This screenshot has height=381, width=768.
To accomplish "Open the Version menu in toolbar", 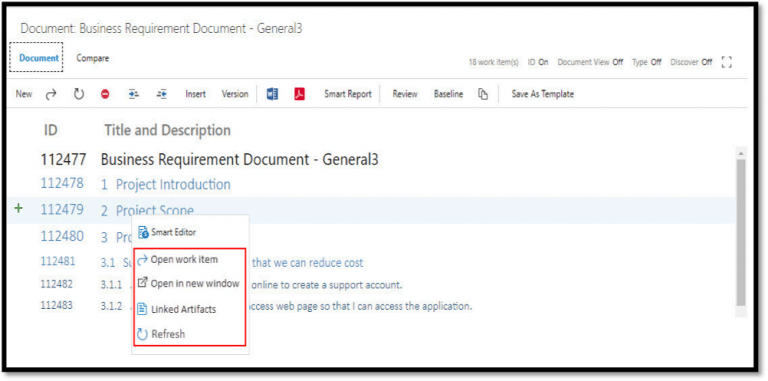I will tap(235, 94).
